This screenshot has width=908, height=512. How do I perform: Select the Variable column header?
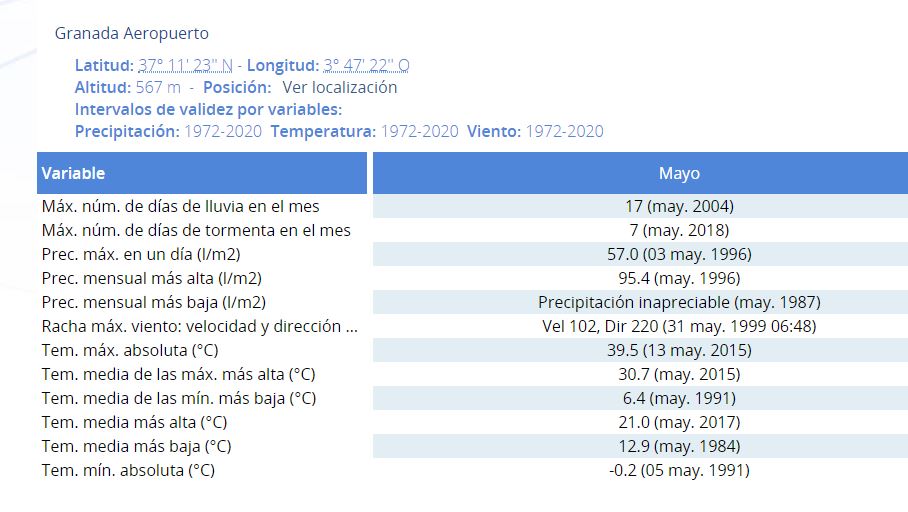click(x=202, y=173)
